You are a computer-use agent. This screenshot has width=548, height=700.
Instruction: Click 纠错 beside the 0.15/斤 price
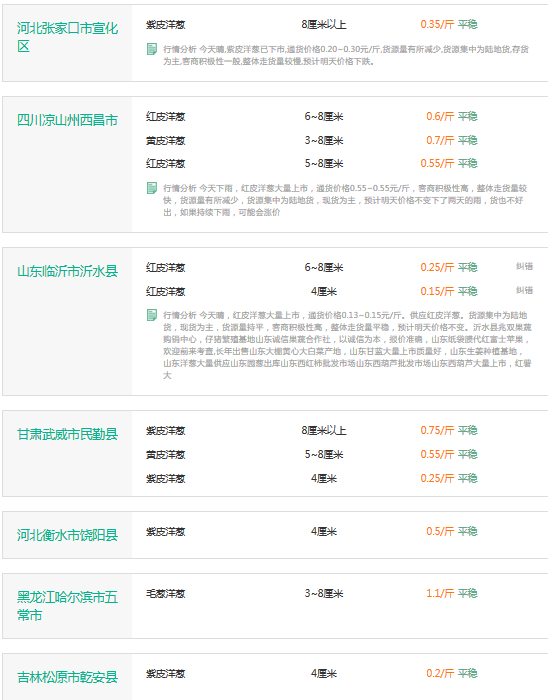pos(524,291)
